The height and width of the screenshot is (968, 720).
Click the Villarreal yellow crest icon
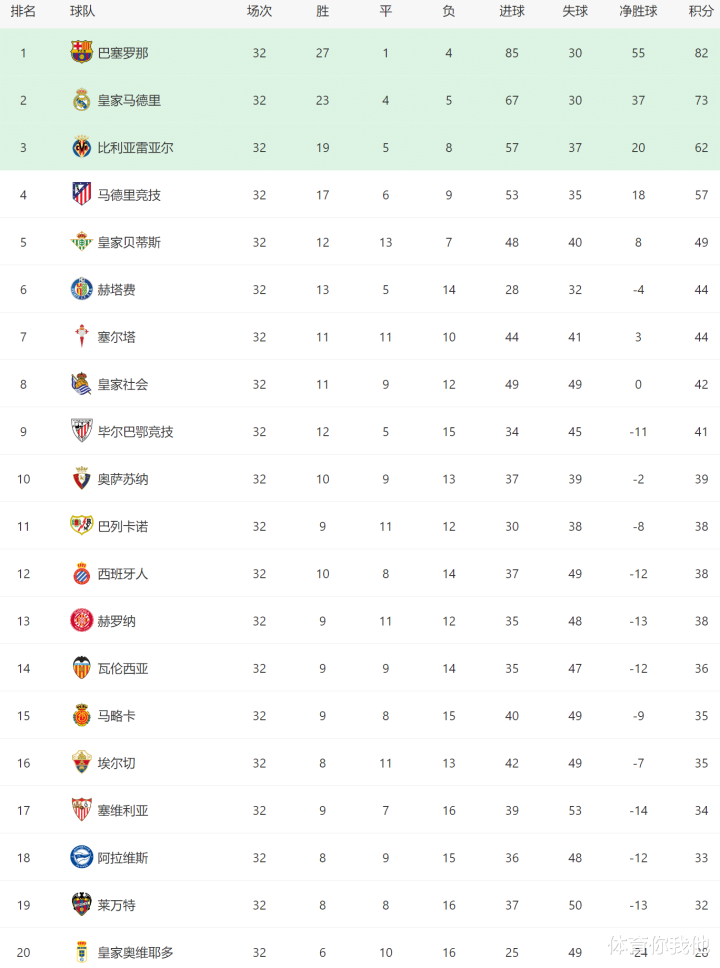pyautogui.click(x=81, y=148)
